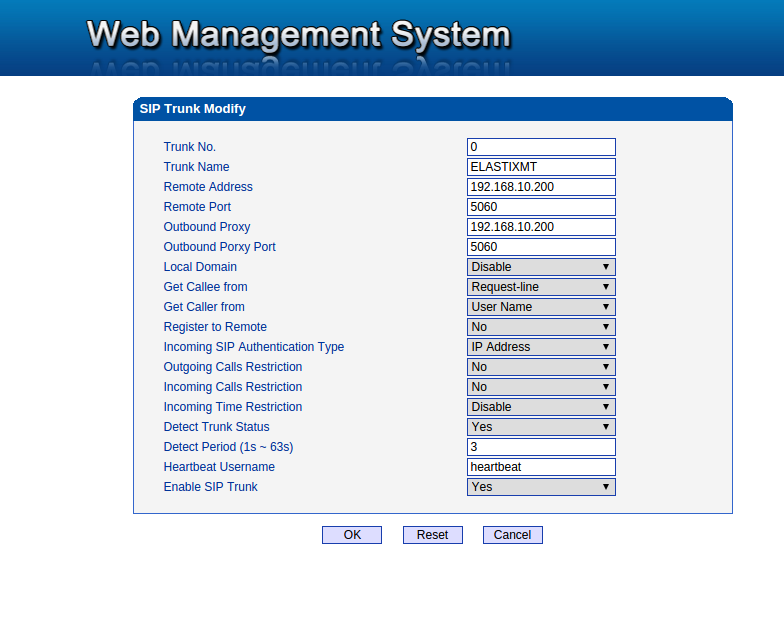The height and width of the screenshot is (620, 784).
Task: Open the Get Caller from dropdown
Action: click(541, 307)
